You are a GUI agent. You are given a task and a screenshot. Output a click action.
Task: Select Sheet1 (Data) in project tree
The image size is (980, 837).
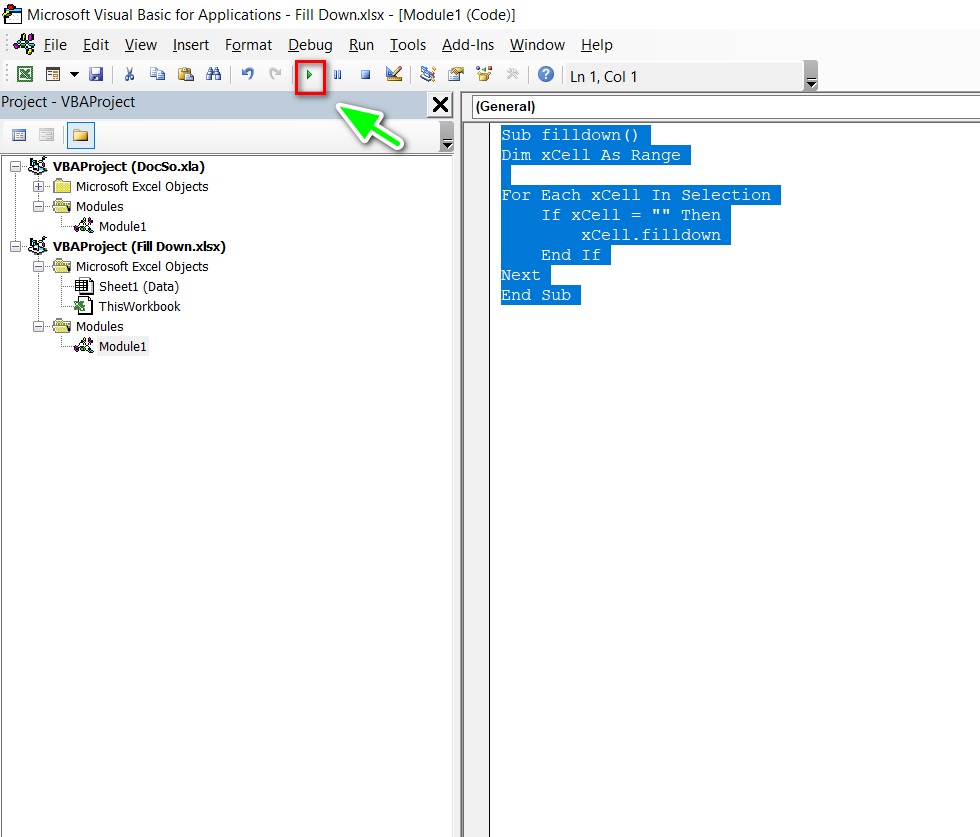[138, 287]
